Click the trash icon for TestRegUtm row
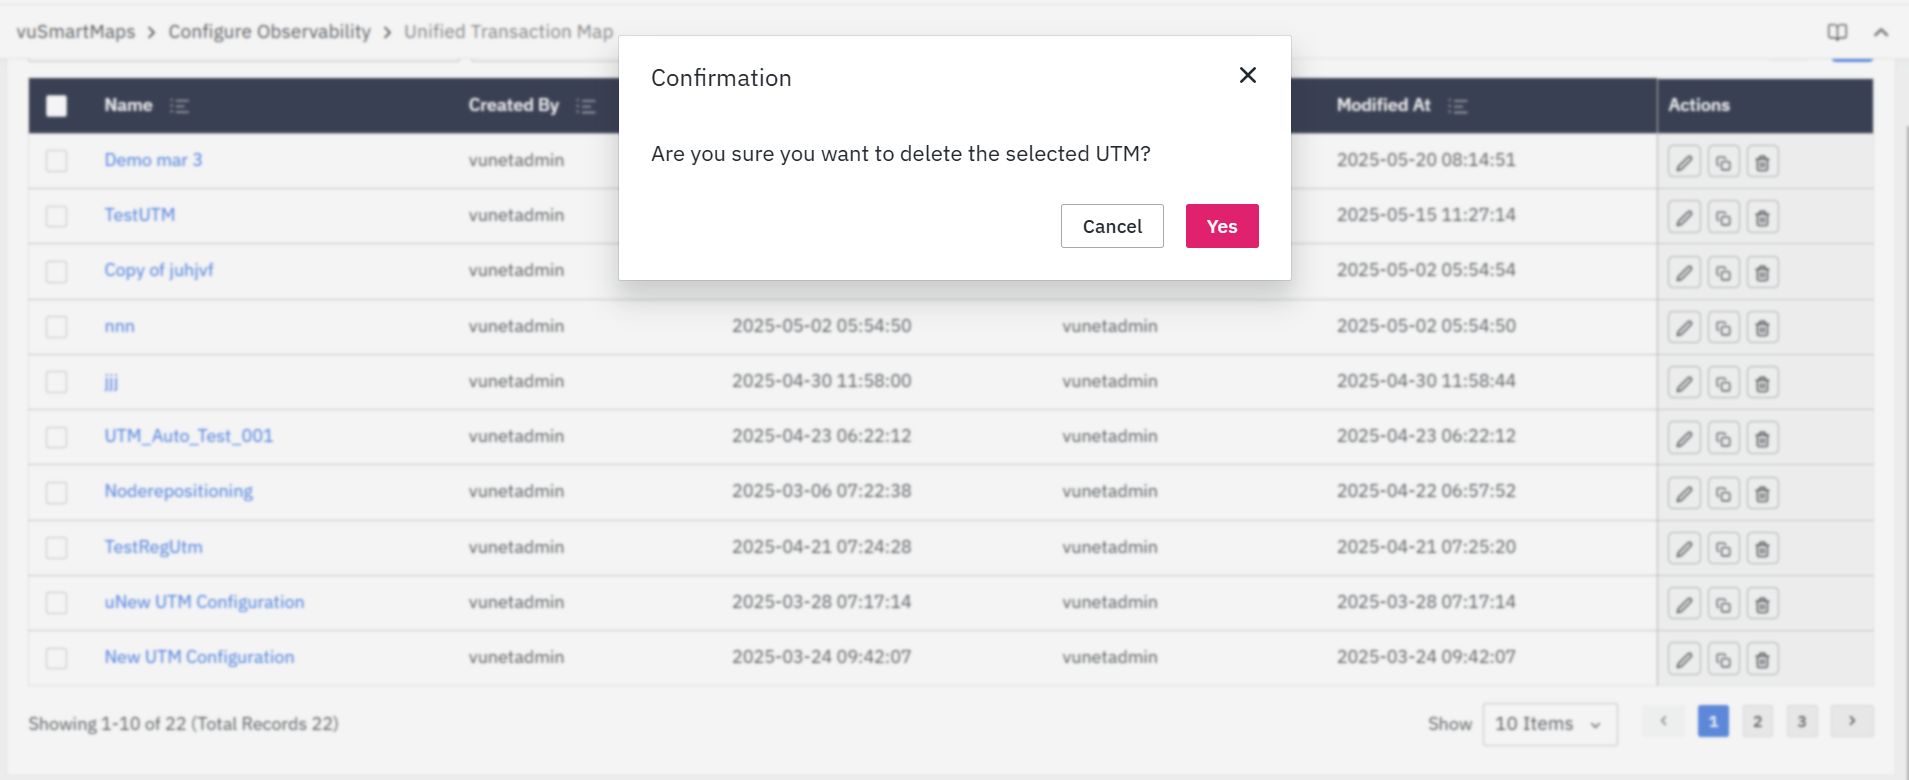This screenshot has height=780, width=1909. tap(1762, 549)
